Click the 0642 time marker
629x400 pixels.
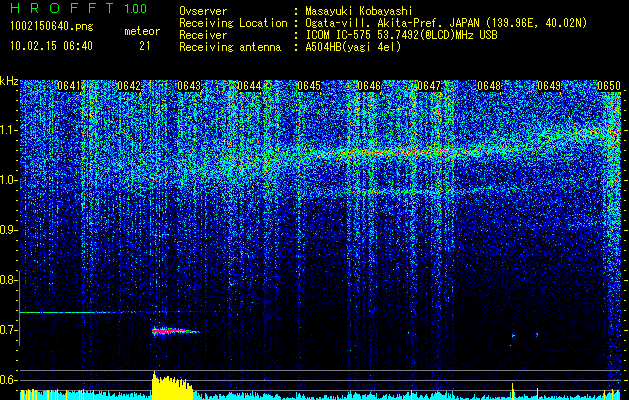point(129,86)
